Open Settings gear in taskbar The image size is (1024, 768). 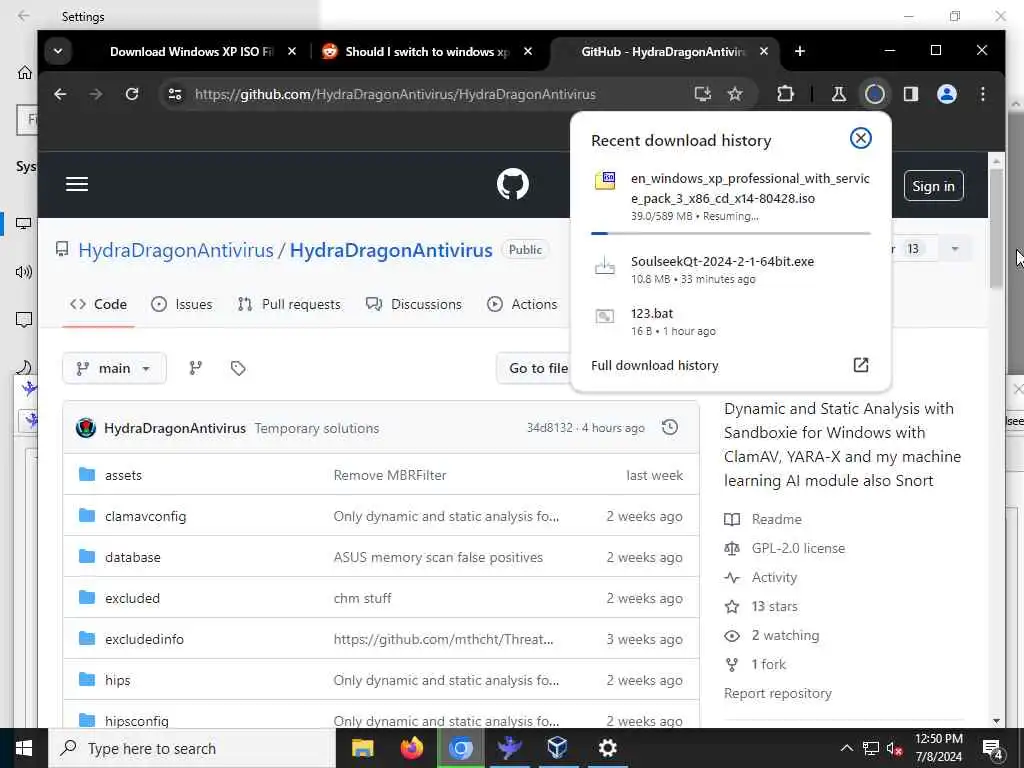coord(607,748)
